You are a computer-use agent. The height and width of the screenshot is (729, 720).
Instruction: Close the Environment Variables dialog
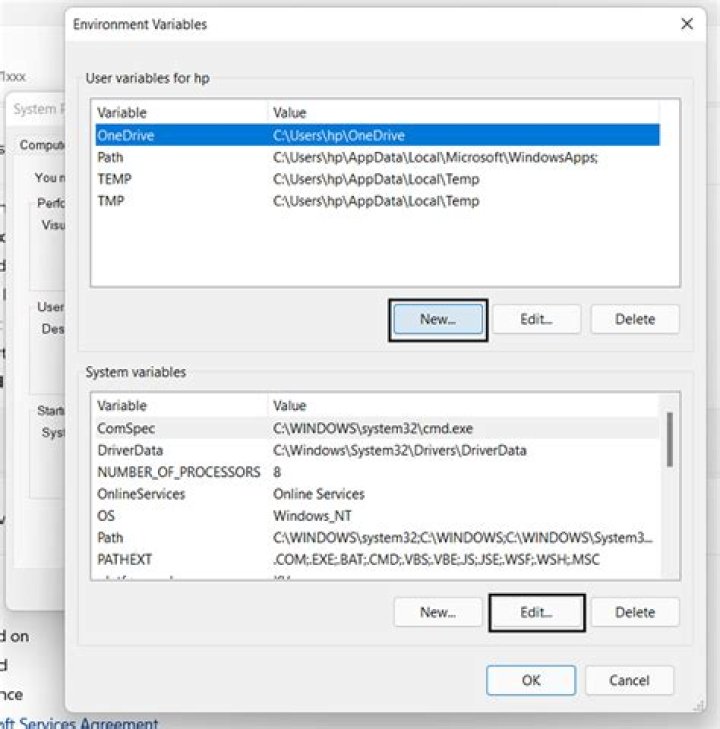(687, 24)
